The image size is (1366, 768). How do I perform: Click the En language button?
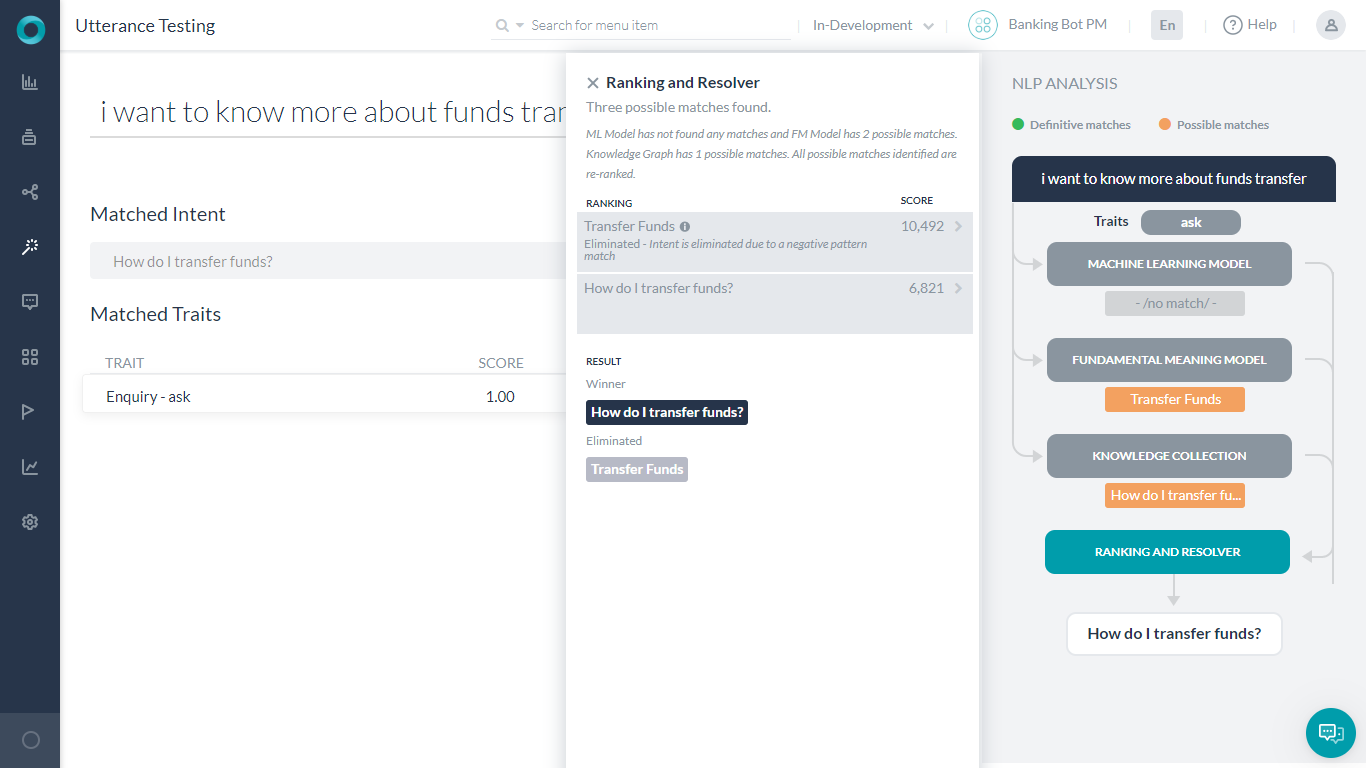[x=1167, y=26]
